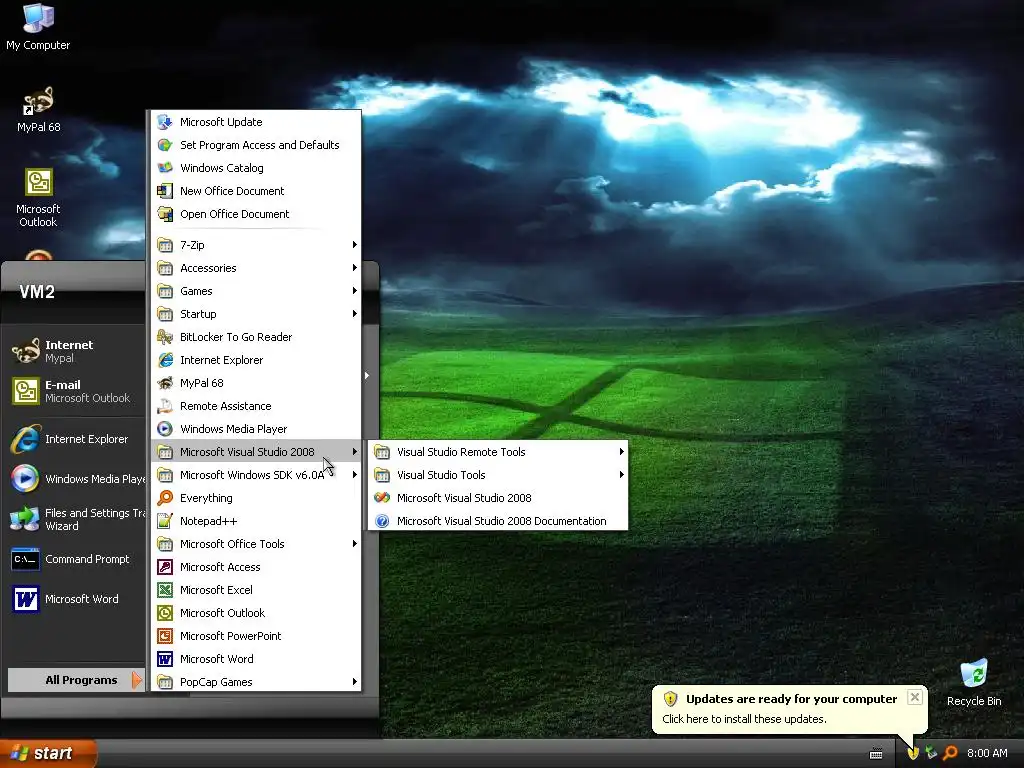Click Microsoft Visual Studio 2008 app icon in submenu
Viewport: 1024px width, 768px height.
(x=382, y=498)
